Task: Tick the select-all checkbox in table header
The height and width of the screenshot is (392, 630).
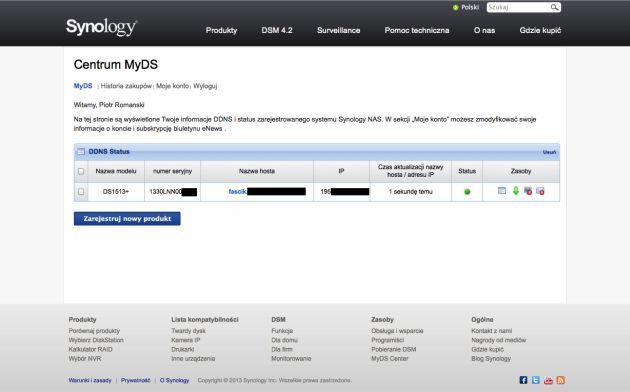Action: (81, 172)
